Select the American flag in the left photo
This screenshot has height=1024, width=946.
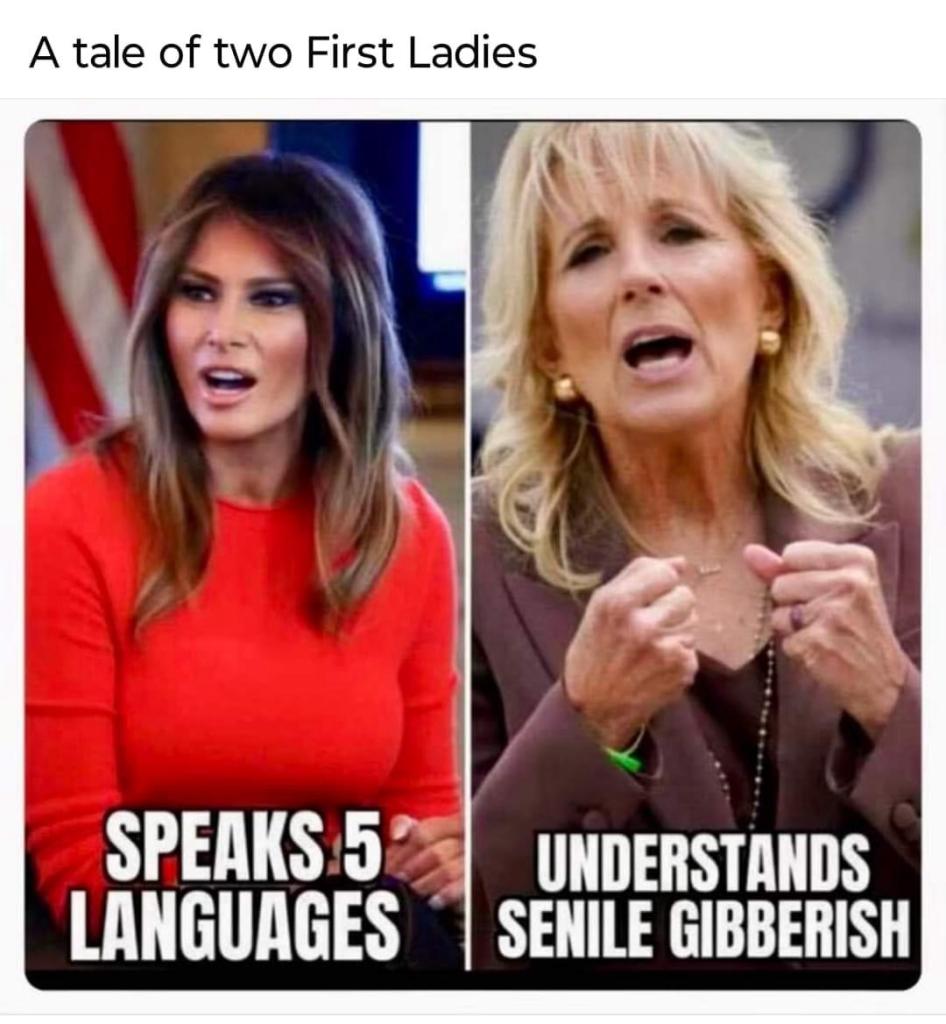click(x=77, y=281)
